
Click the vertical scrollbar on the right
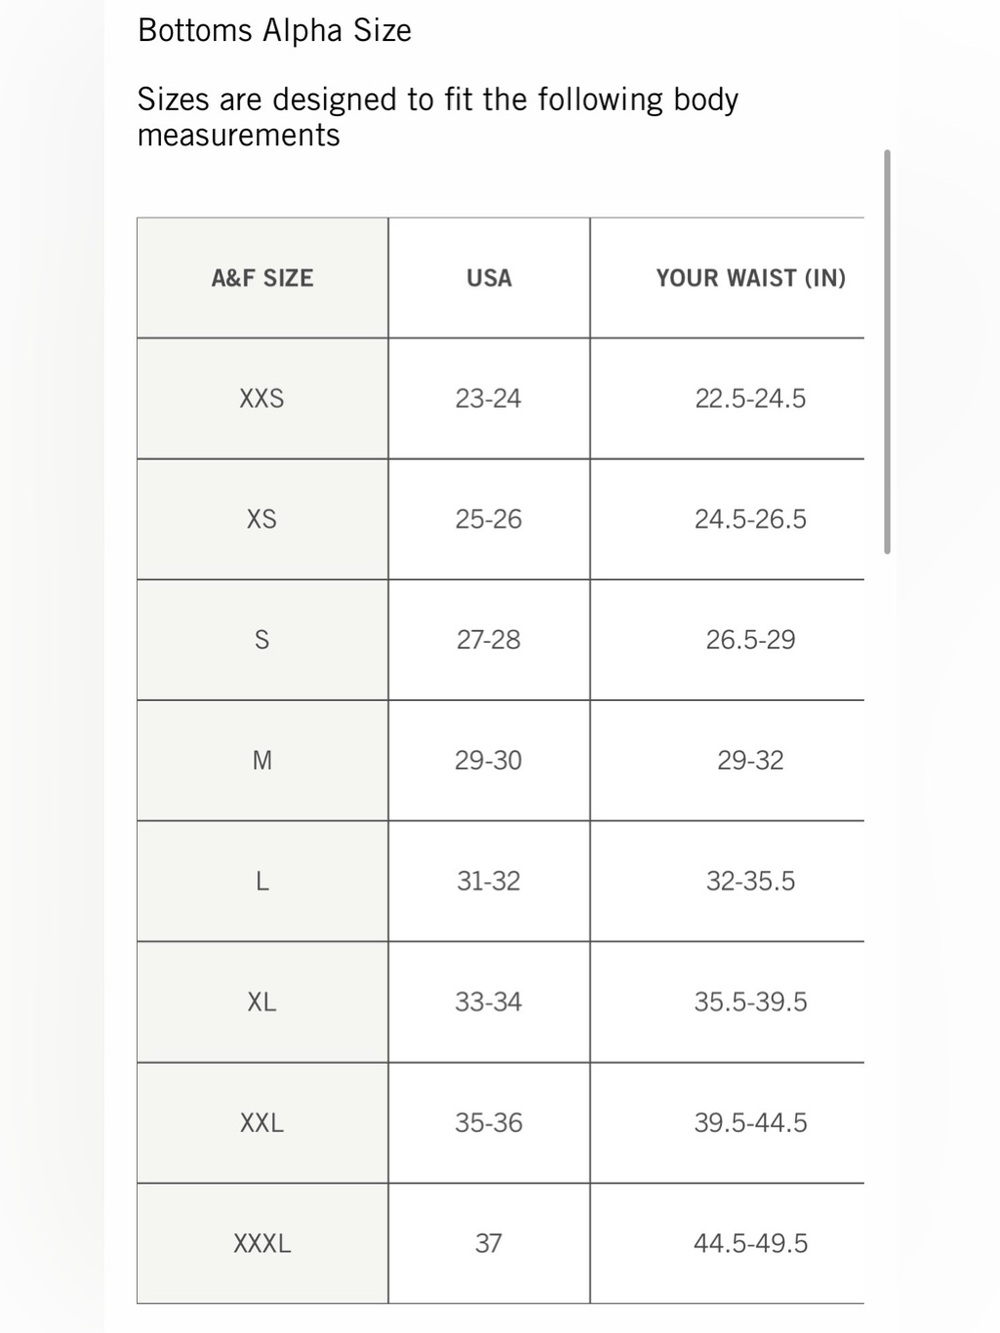[x=887, y=352]
